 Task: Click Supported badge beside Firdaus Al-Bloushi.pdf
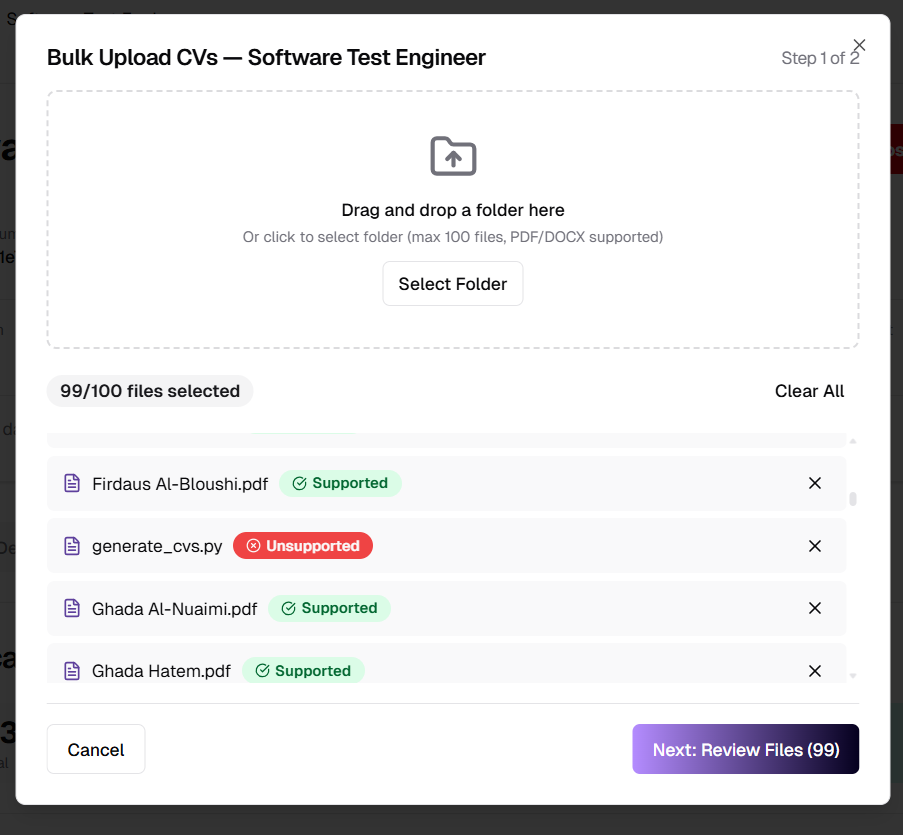coord(340,484)
